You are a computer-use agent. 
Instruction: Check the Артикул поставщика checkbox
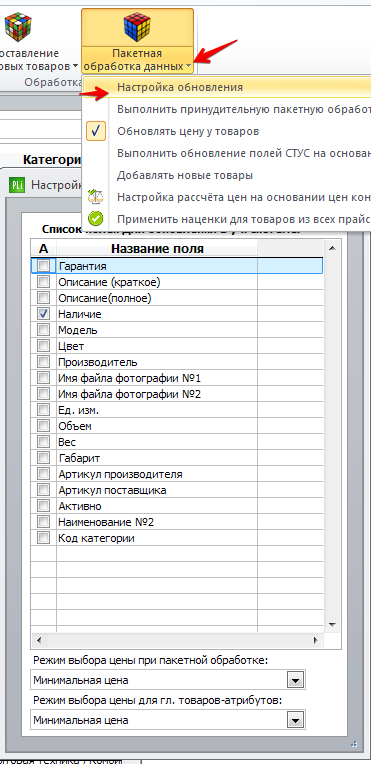44,490
